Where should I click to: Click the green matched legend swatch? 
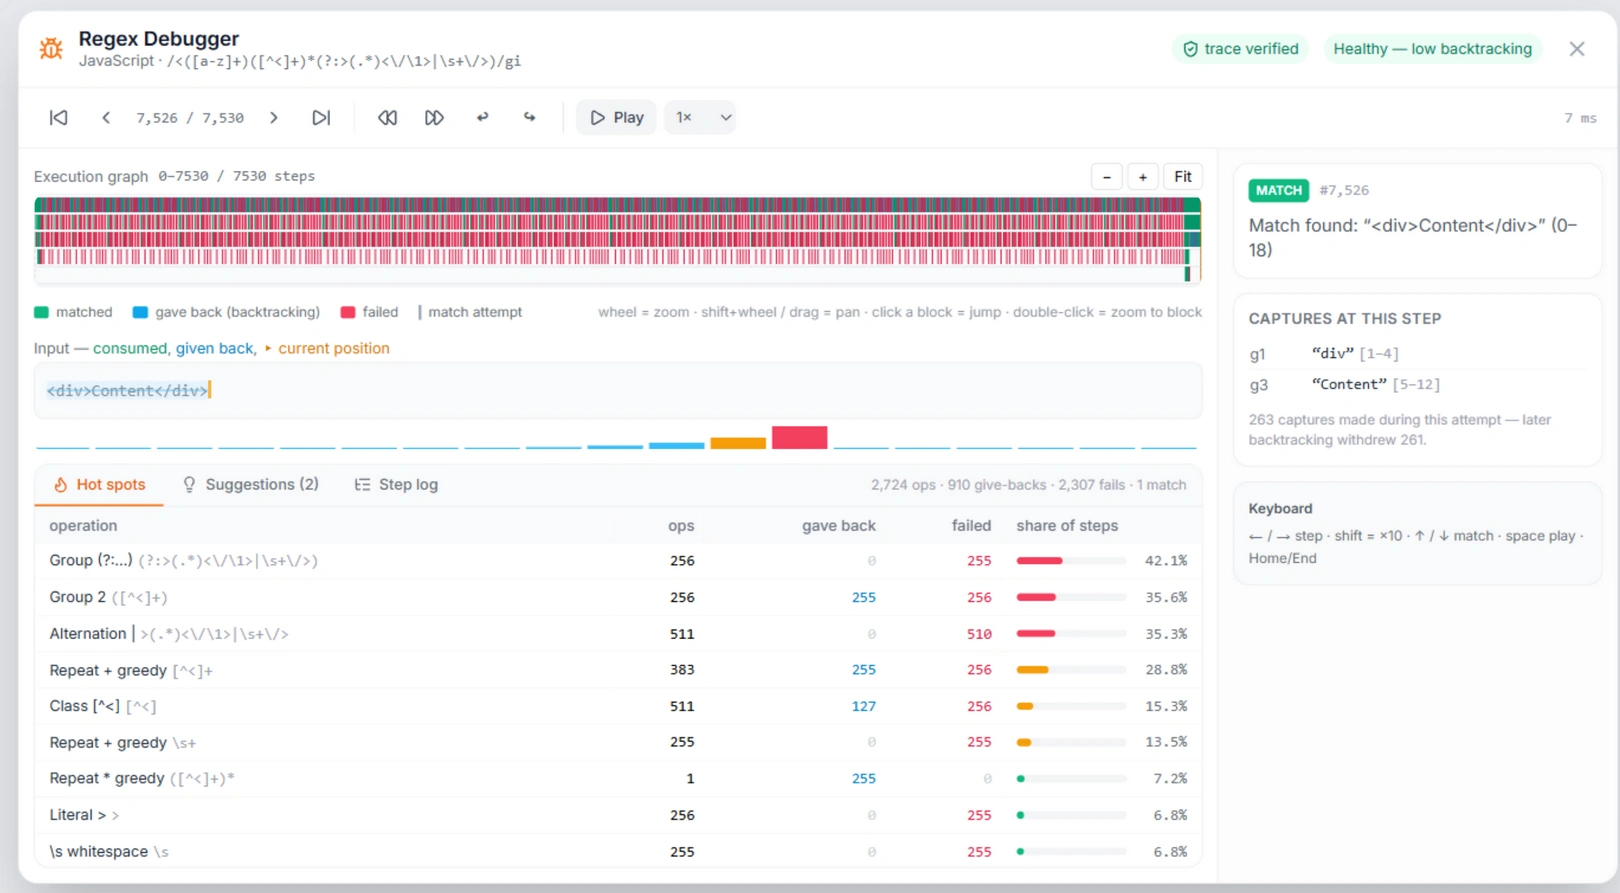tap(41, 312)
